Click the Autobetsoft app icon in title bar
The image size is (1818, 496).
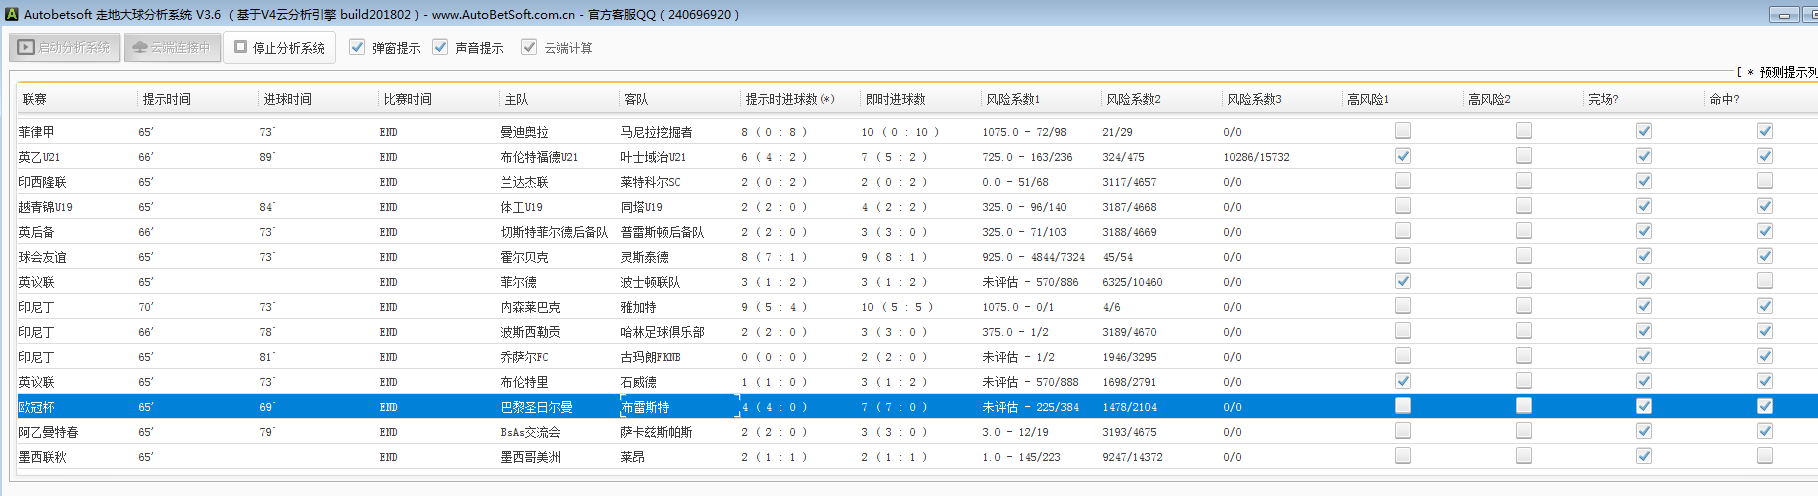point(12,14)
